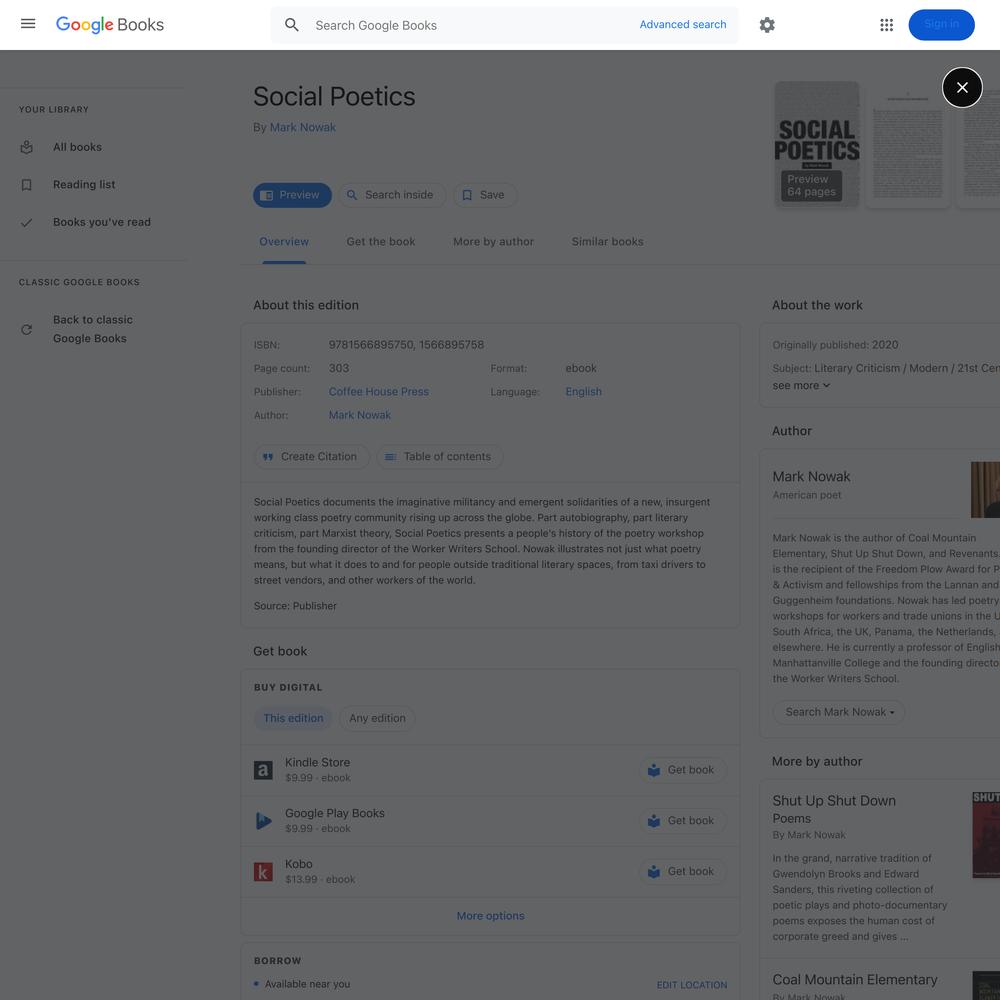Switch to Similar books tab

pos(607,242)
